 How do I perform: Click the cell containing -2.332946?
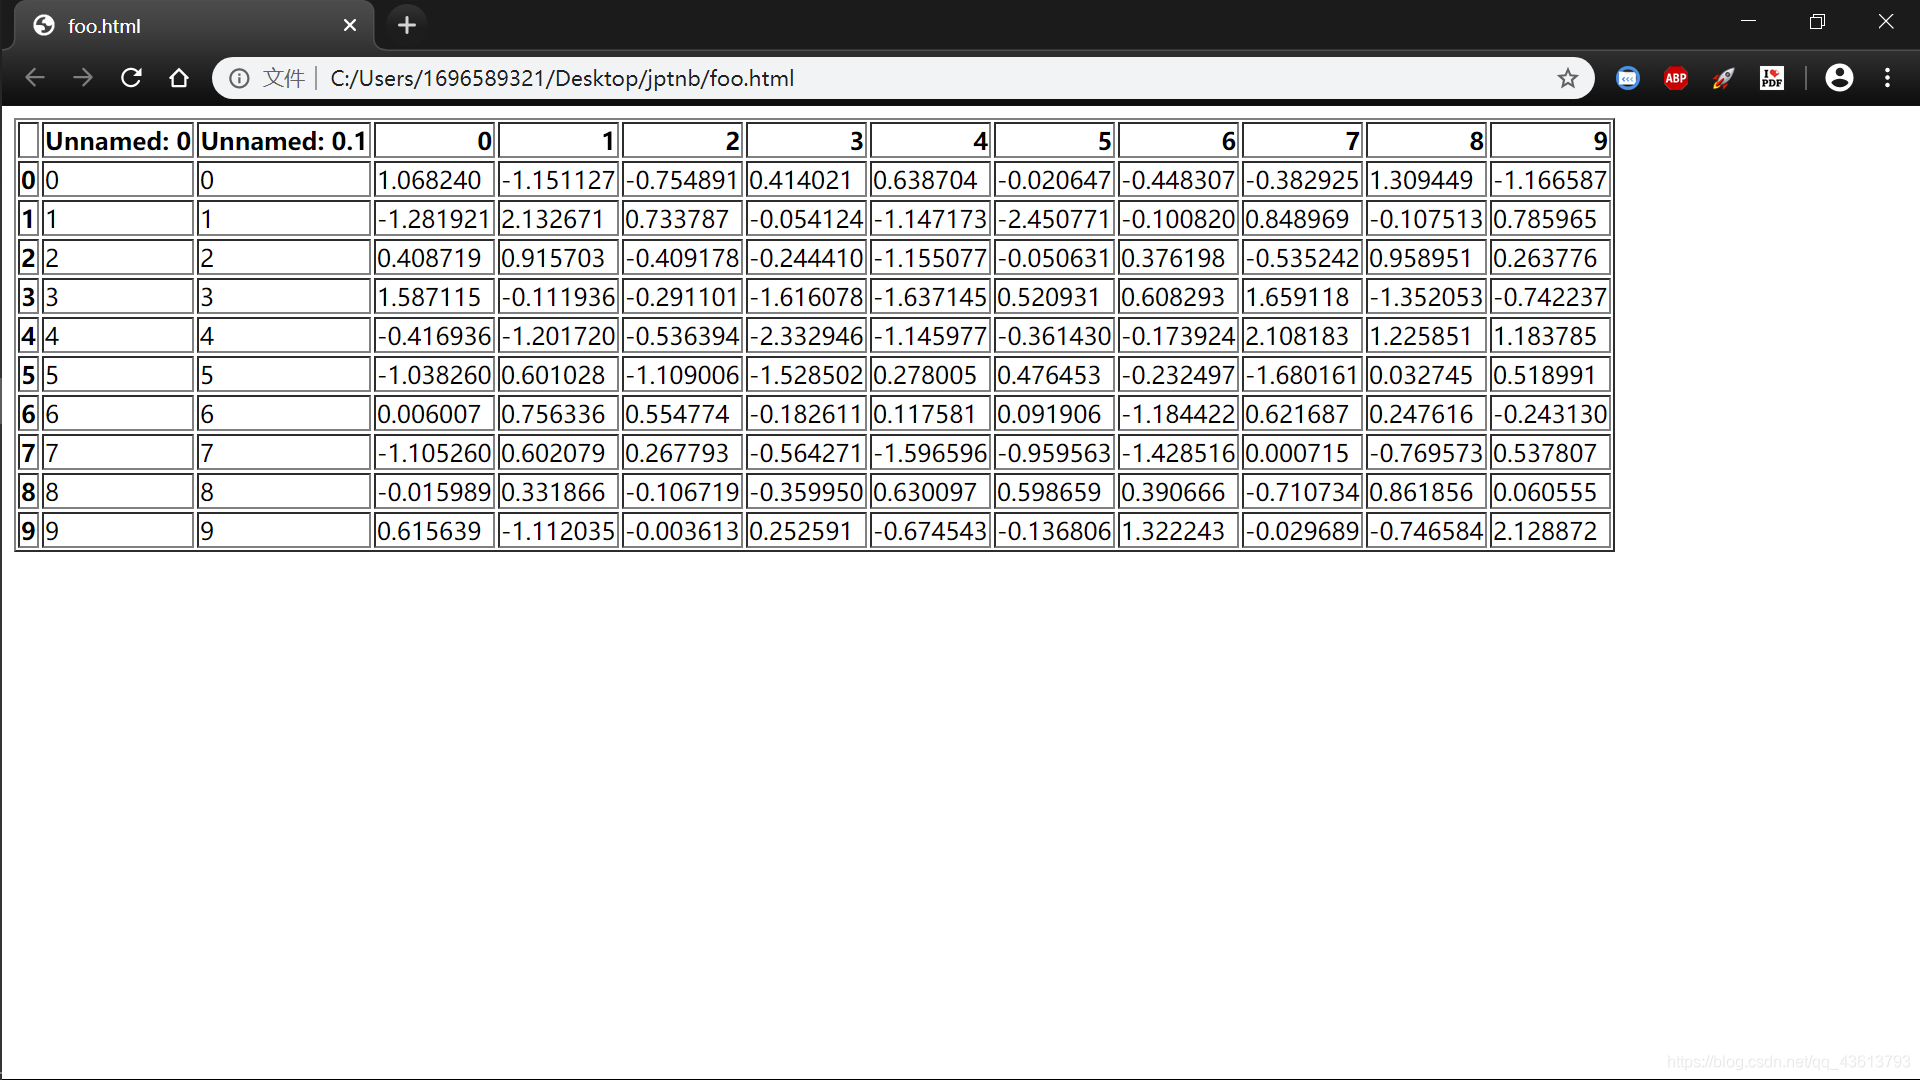(x=806, y=336)
